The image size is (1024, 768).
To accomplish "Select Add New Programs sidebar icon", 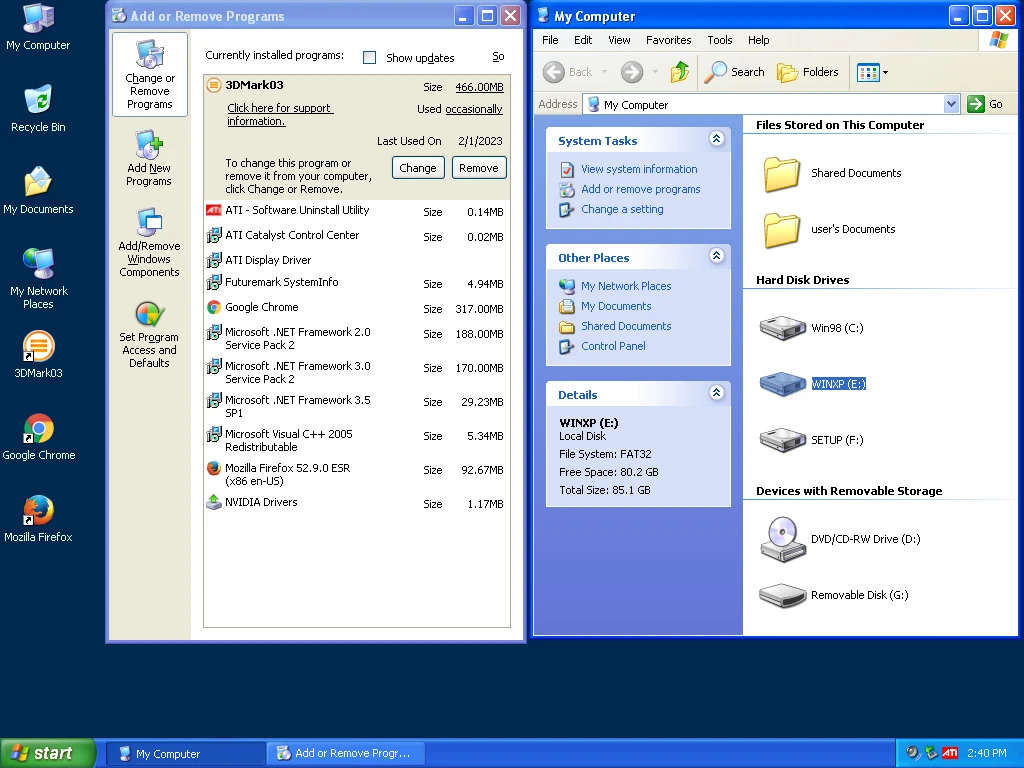I will (x=149, y=159).
